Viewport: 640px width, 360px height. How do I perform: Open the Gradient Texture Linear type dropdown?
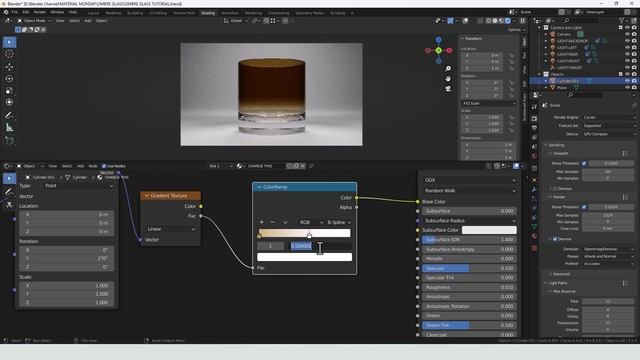coord(171,229)
